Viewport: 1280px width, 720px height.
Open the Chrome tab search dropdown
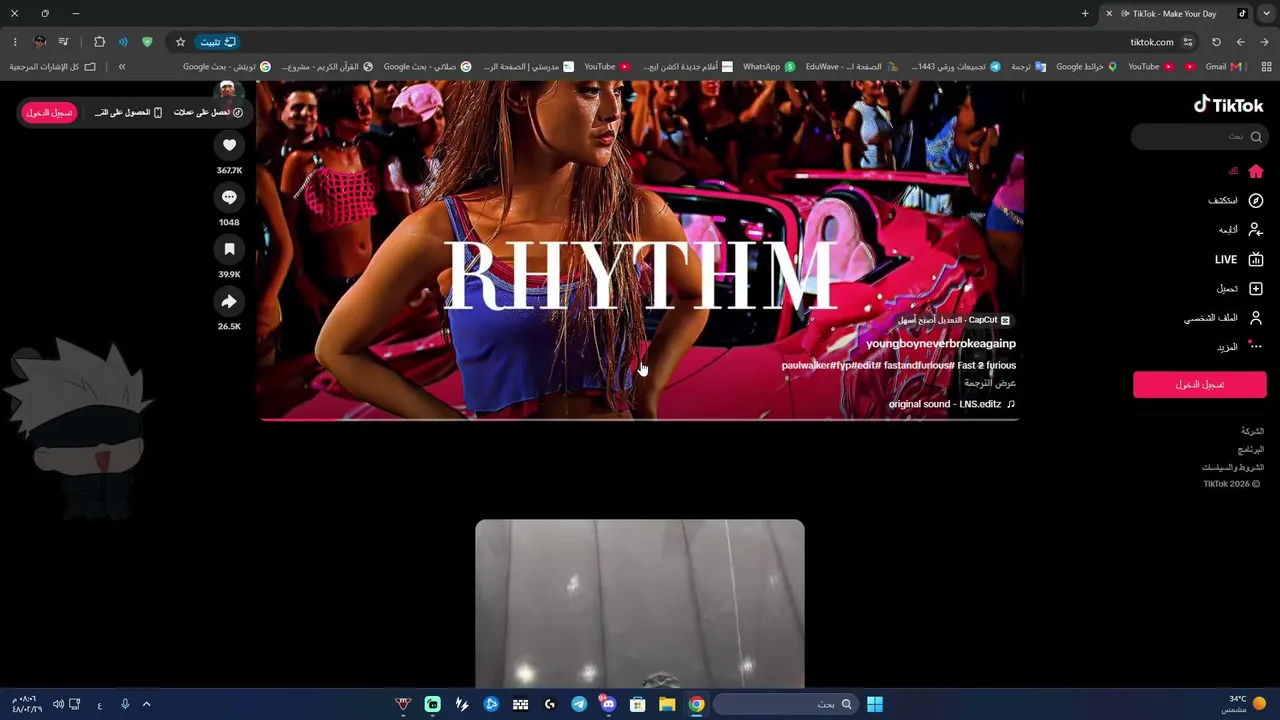pyautogui.click(x=1264, y=14)
